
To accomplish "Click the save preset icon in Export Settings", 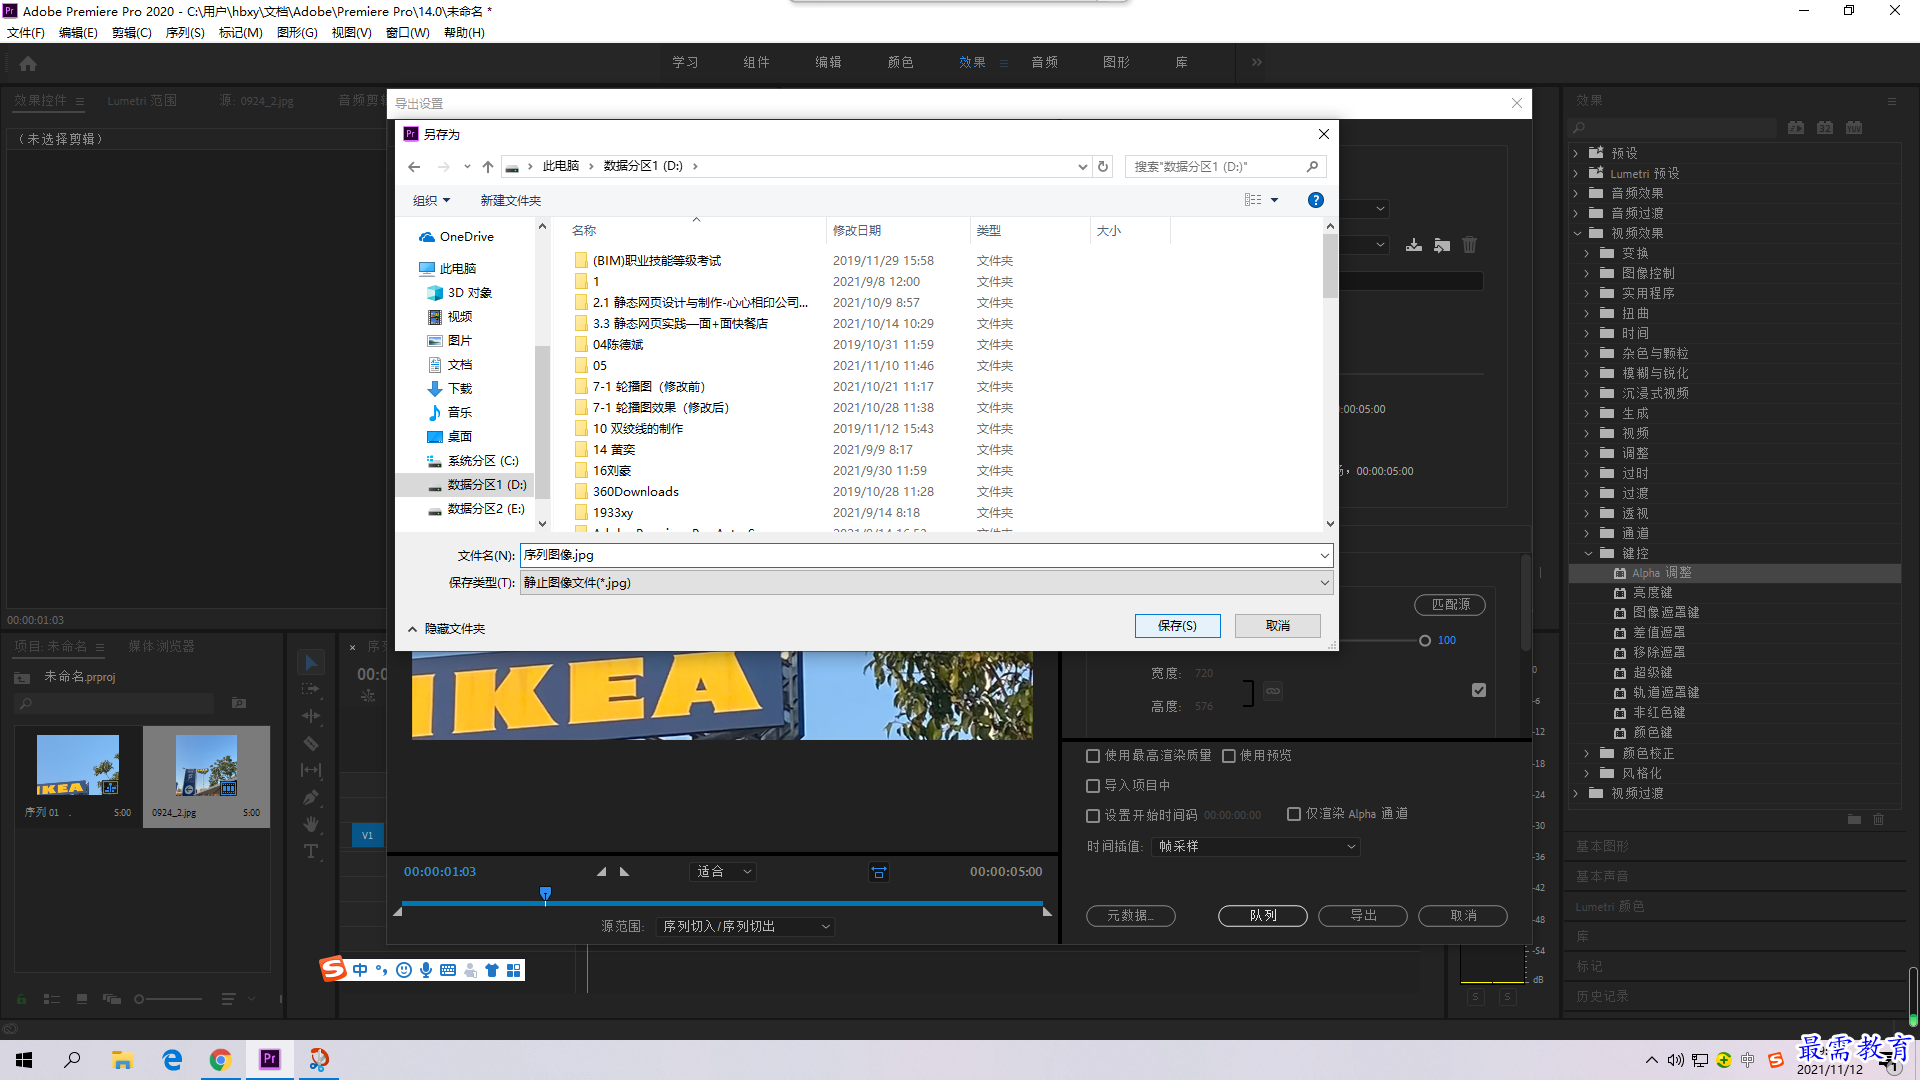I will tap(1414, 245).
